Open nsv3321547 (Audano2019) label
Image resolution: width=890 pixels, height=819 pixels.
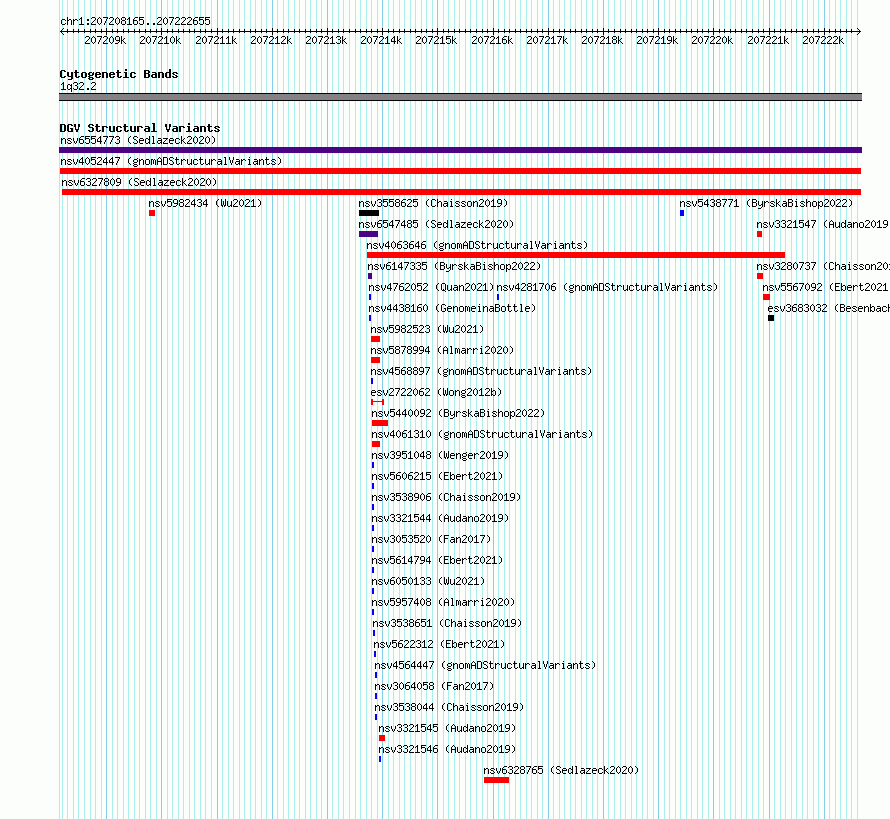[x=823, y=224]
